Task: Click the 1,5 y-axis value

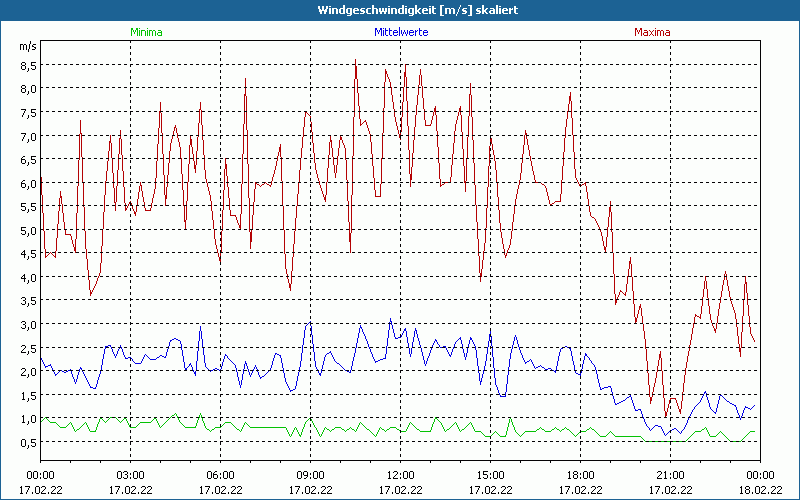Action: 28,396
